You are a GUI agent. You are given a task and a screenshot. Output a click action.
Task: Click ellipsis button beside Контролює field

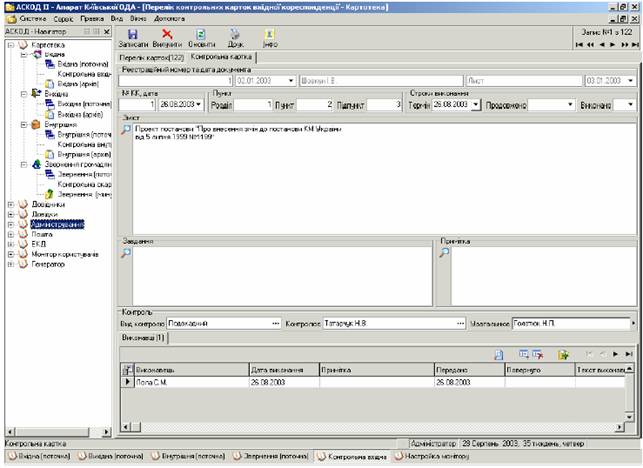click(x=461, y=324)
